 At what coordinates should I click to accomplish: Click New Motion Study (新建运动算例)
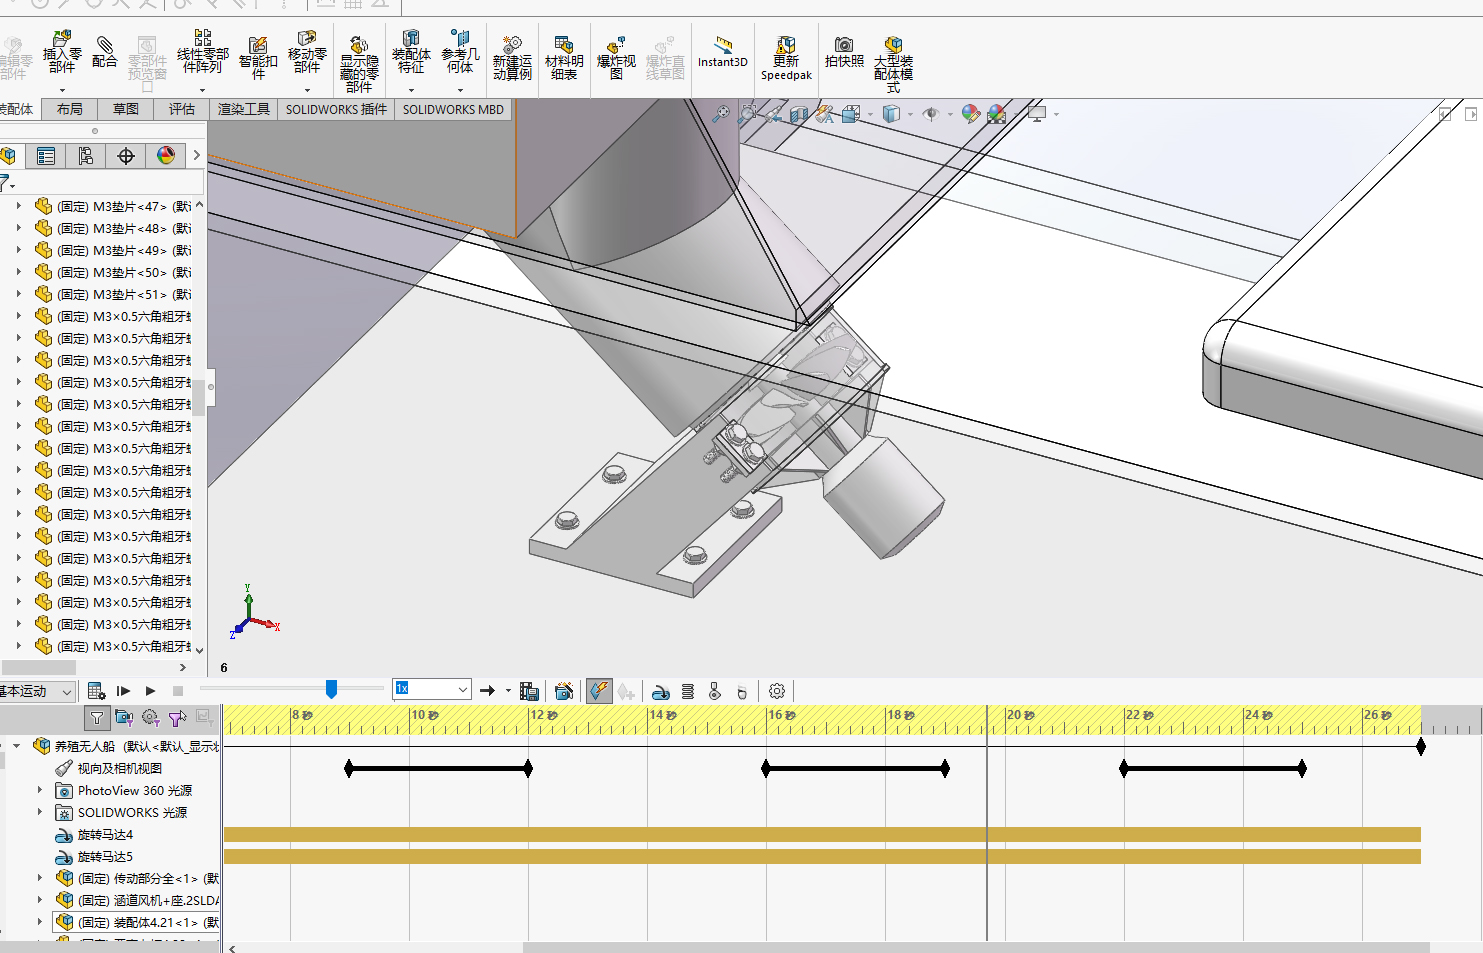point(512,58)
